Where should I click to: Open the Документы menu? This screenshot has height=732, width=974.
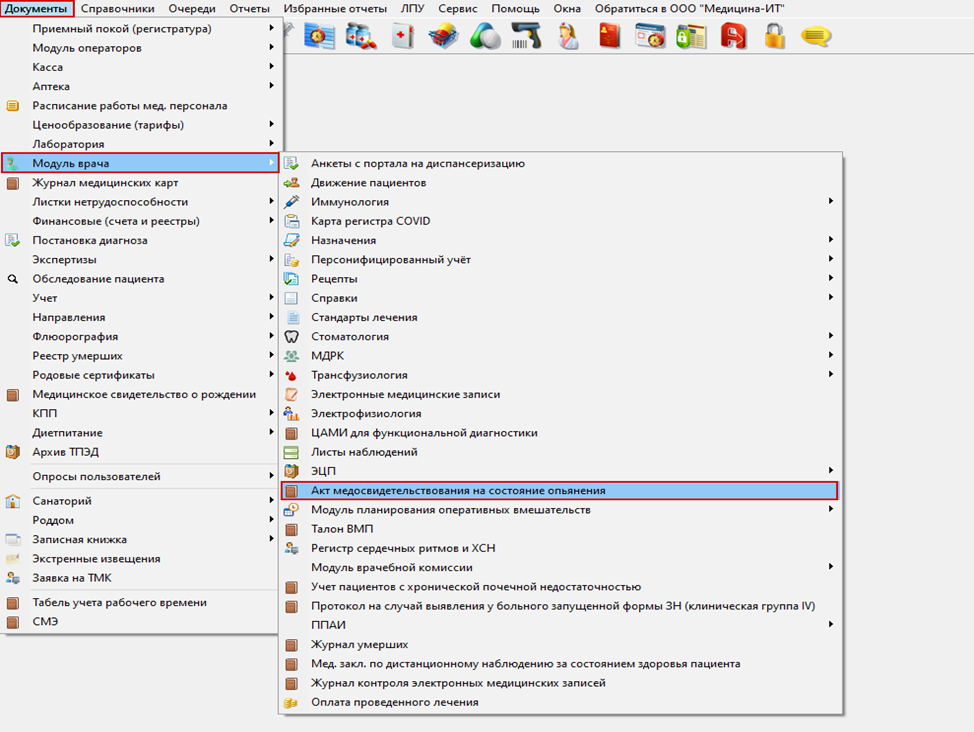[x=37, y=9]
